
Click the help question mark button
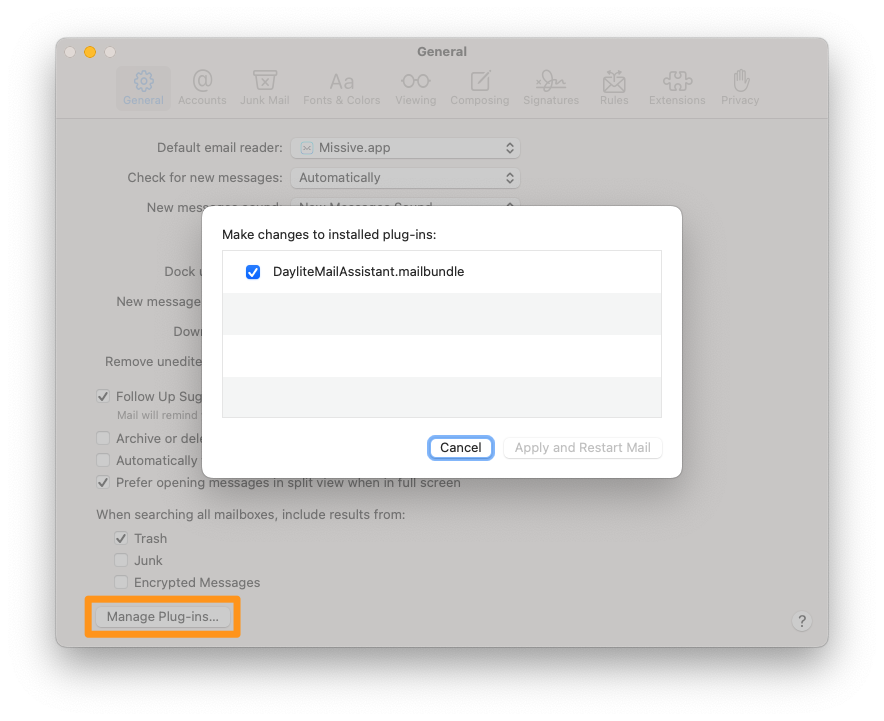[x=802, y=621]
